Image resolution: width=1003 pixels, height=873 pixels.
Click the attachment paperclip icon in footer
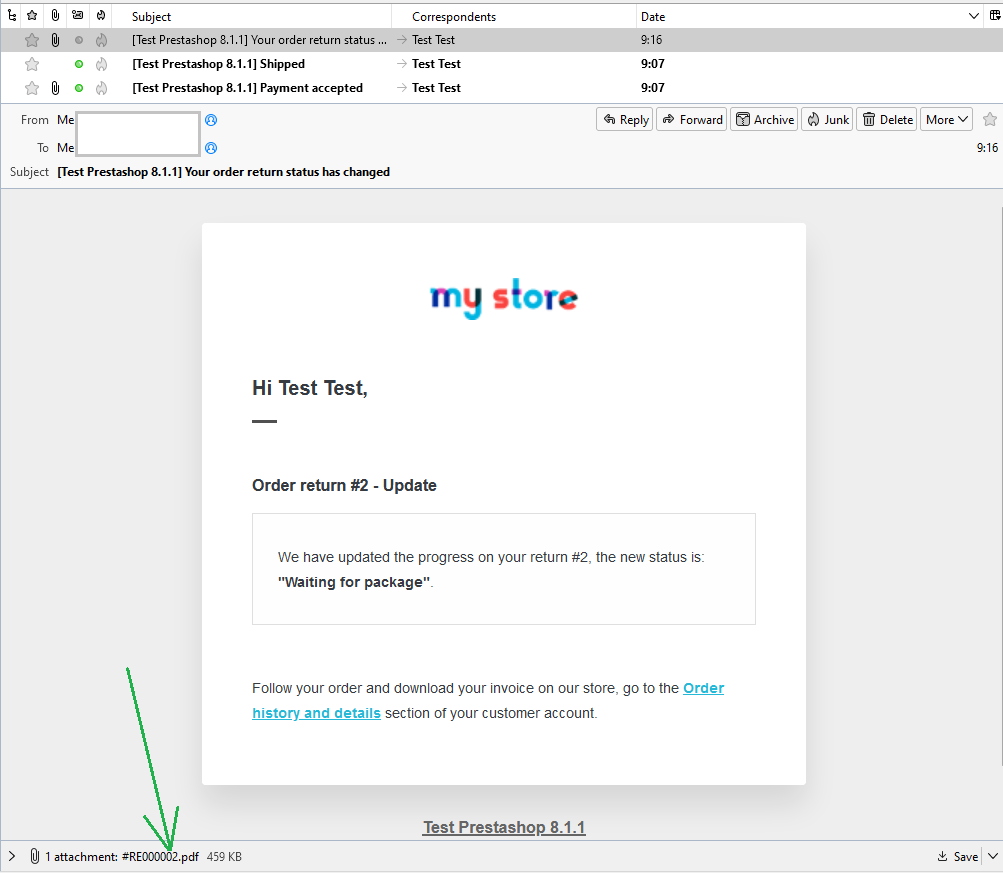click(35, 856)
